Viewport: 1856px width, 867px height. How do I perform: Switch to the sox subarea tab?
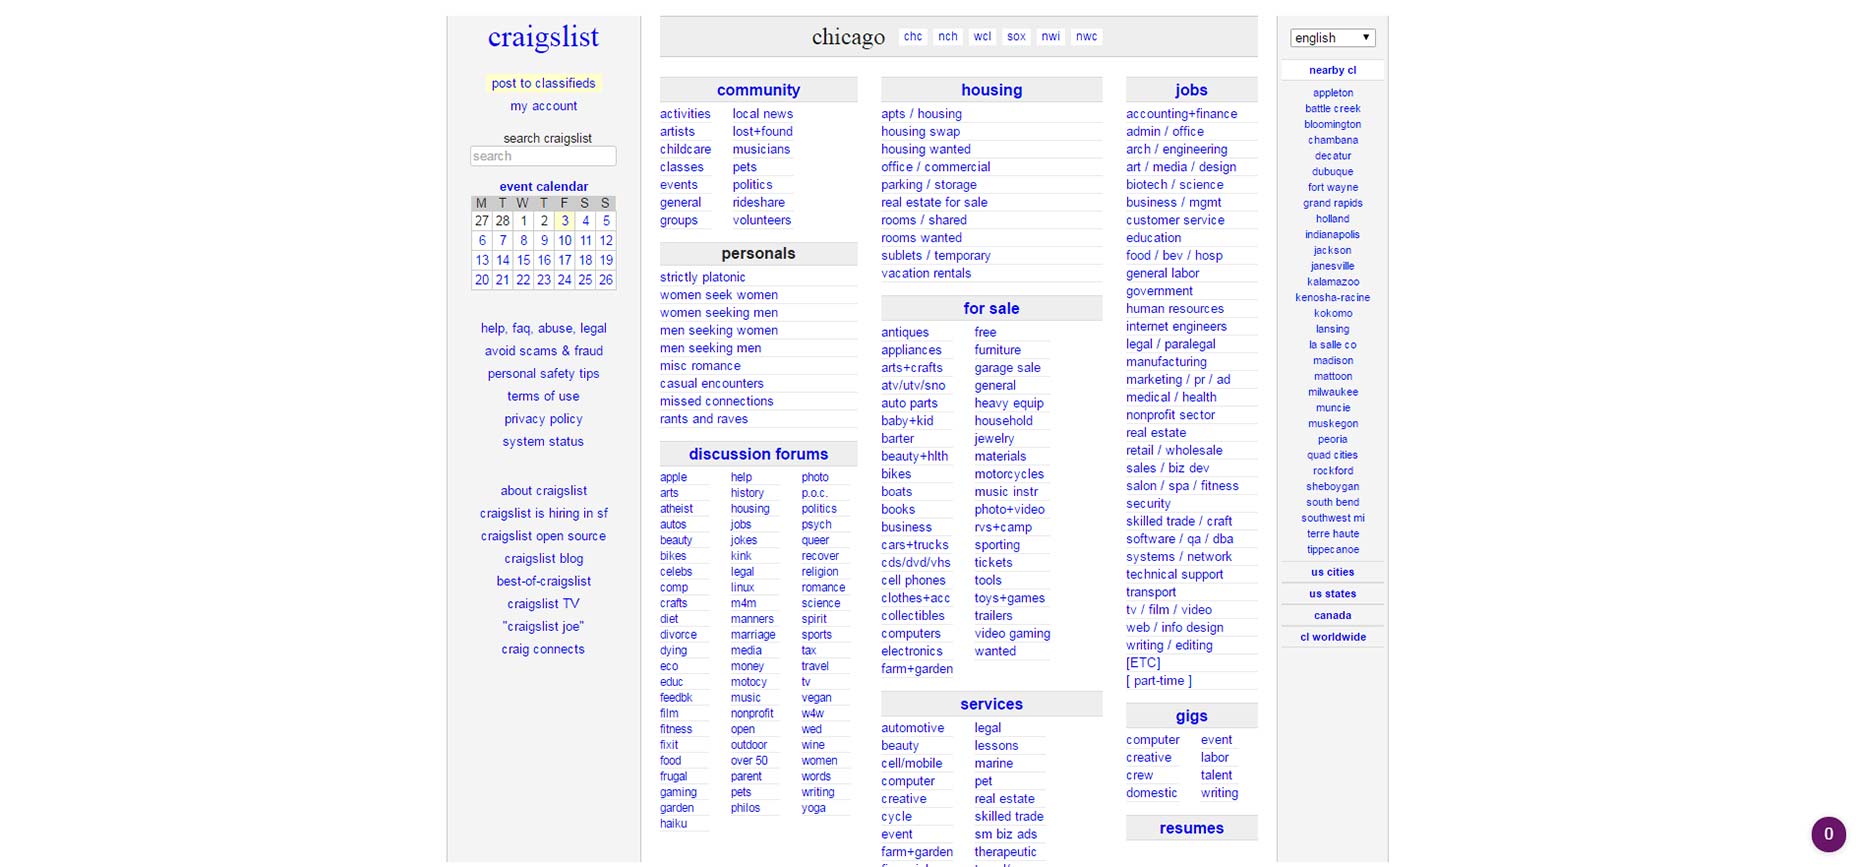click(1016, 36)
